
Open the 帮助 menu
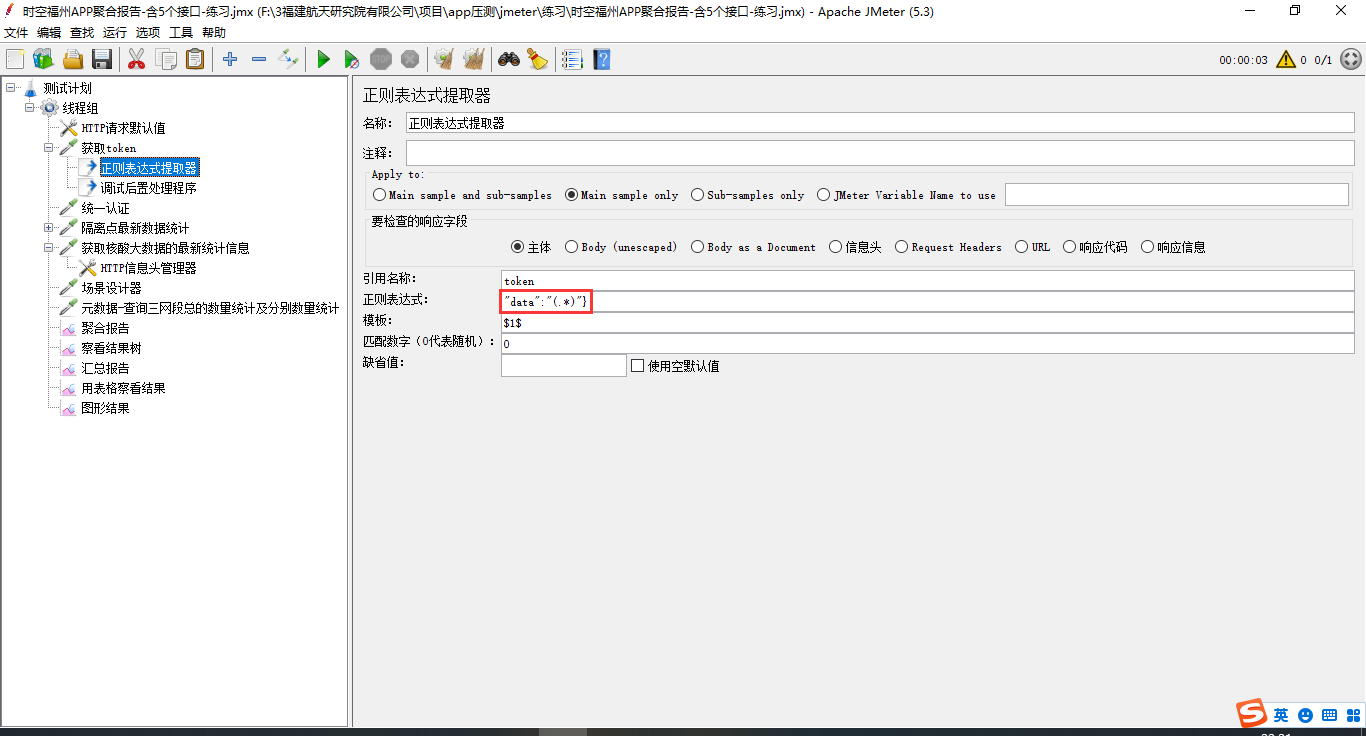tap(214, 32)
